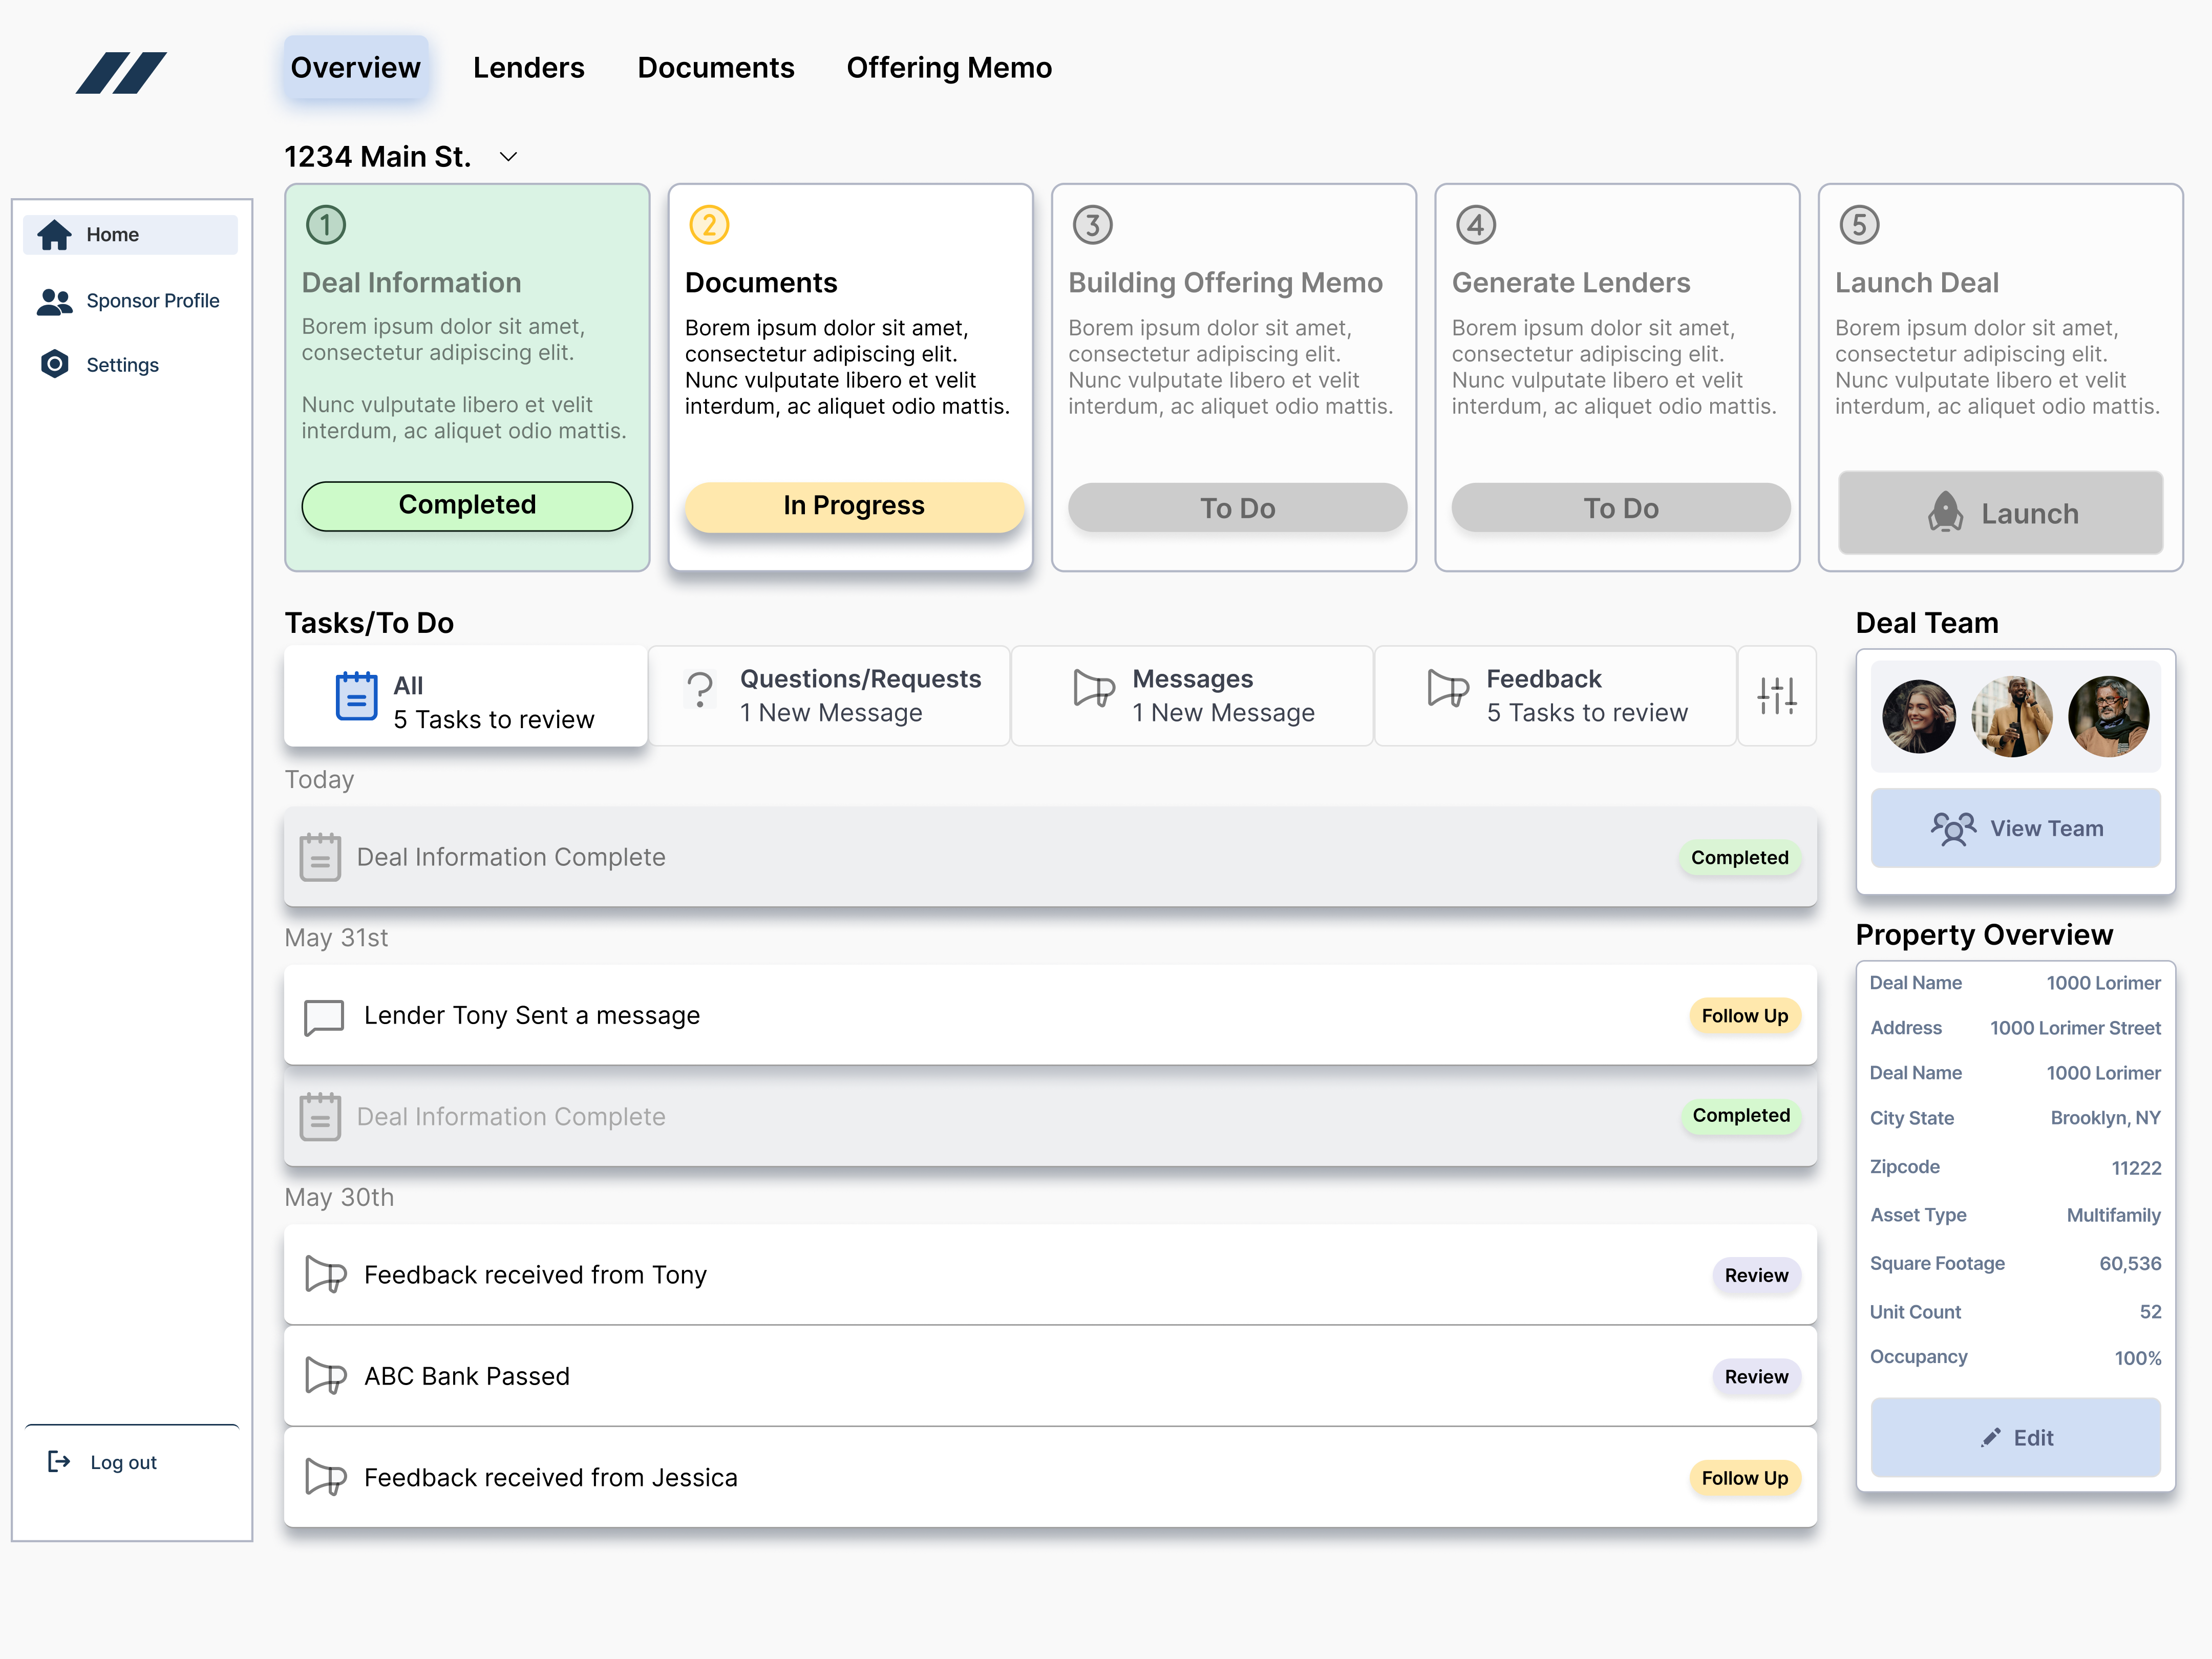Viewport: 2212px width, 1659px height.
Task: Click the Settings hexagon icon
Action: click(55, 364)
